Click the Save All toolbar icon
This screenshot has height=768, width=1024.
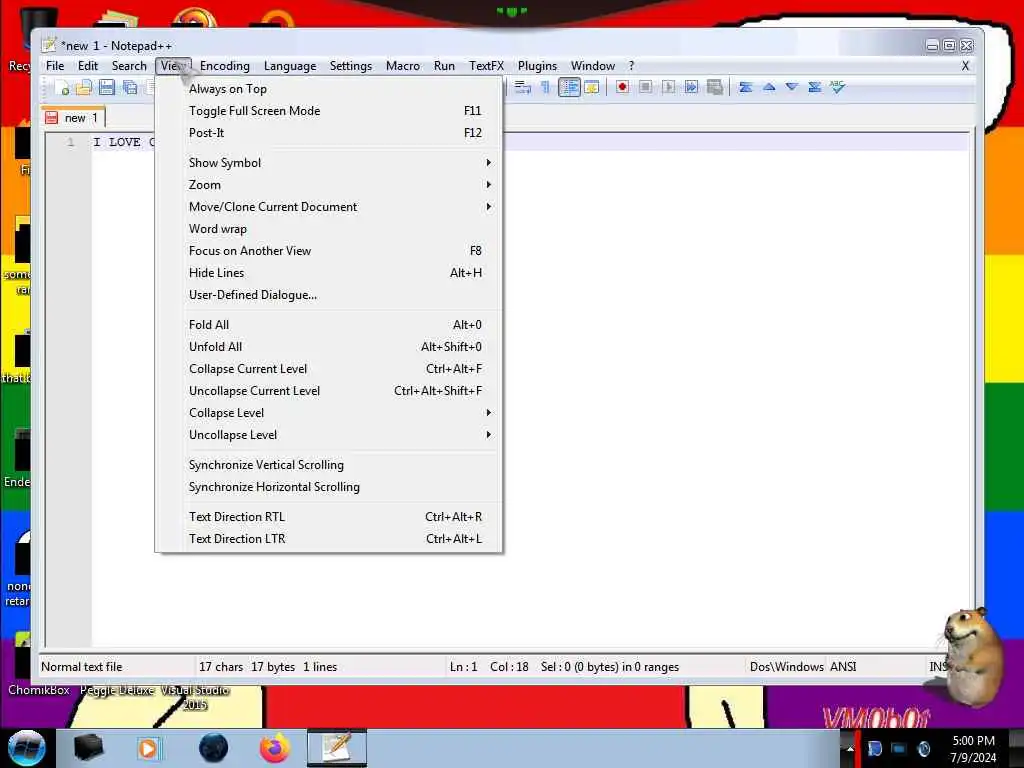pos(129,88)
